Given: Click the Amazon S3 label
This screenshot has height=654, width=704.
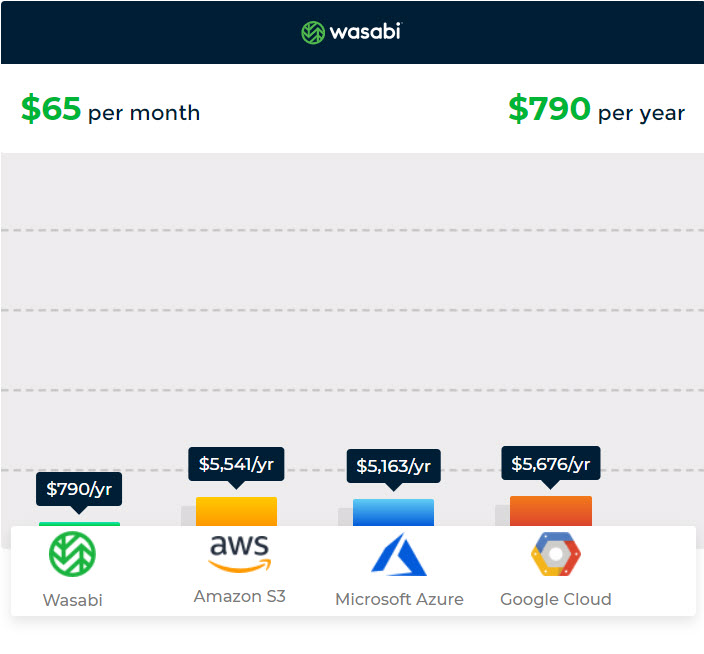Looking at the screenshot, I should 240,597.
